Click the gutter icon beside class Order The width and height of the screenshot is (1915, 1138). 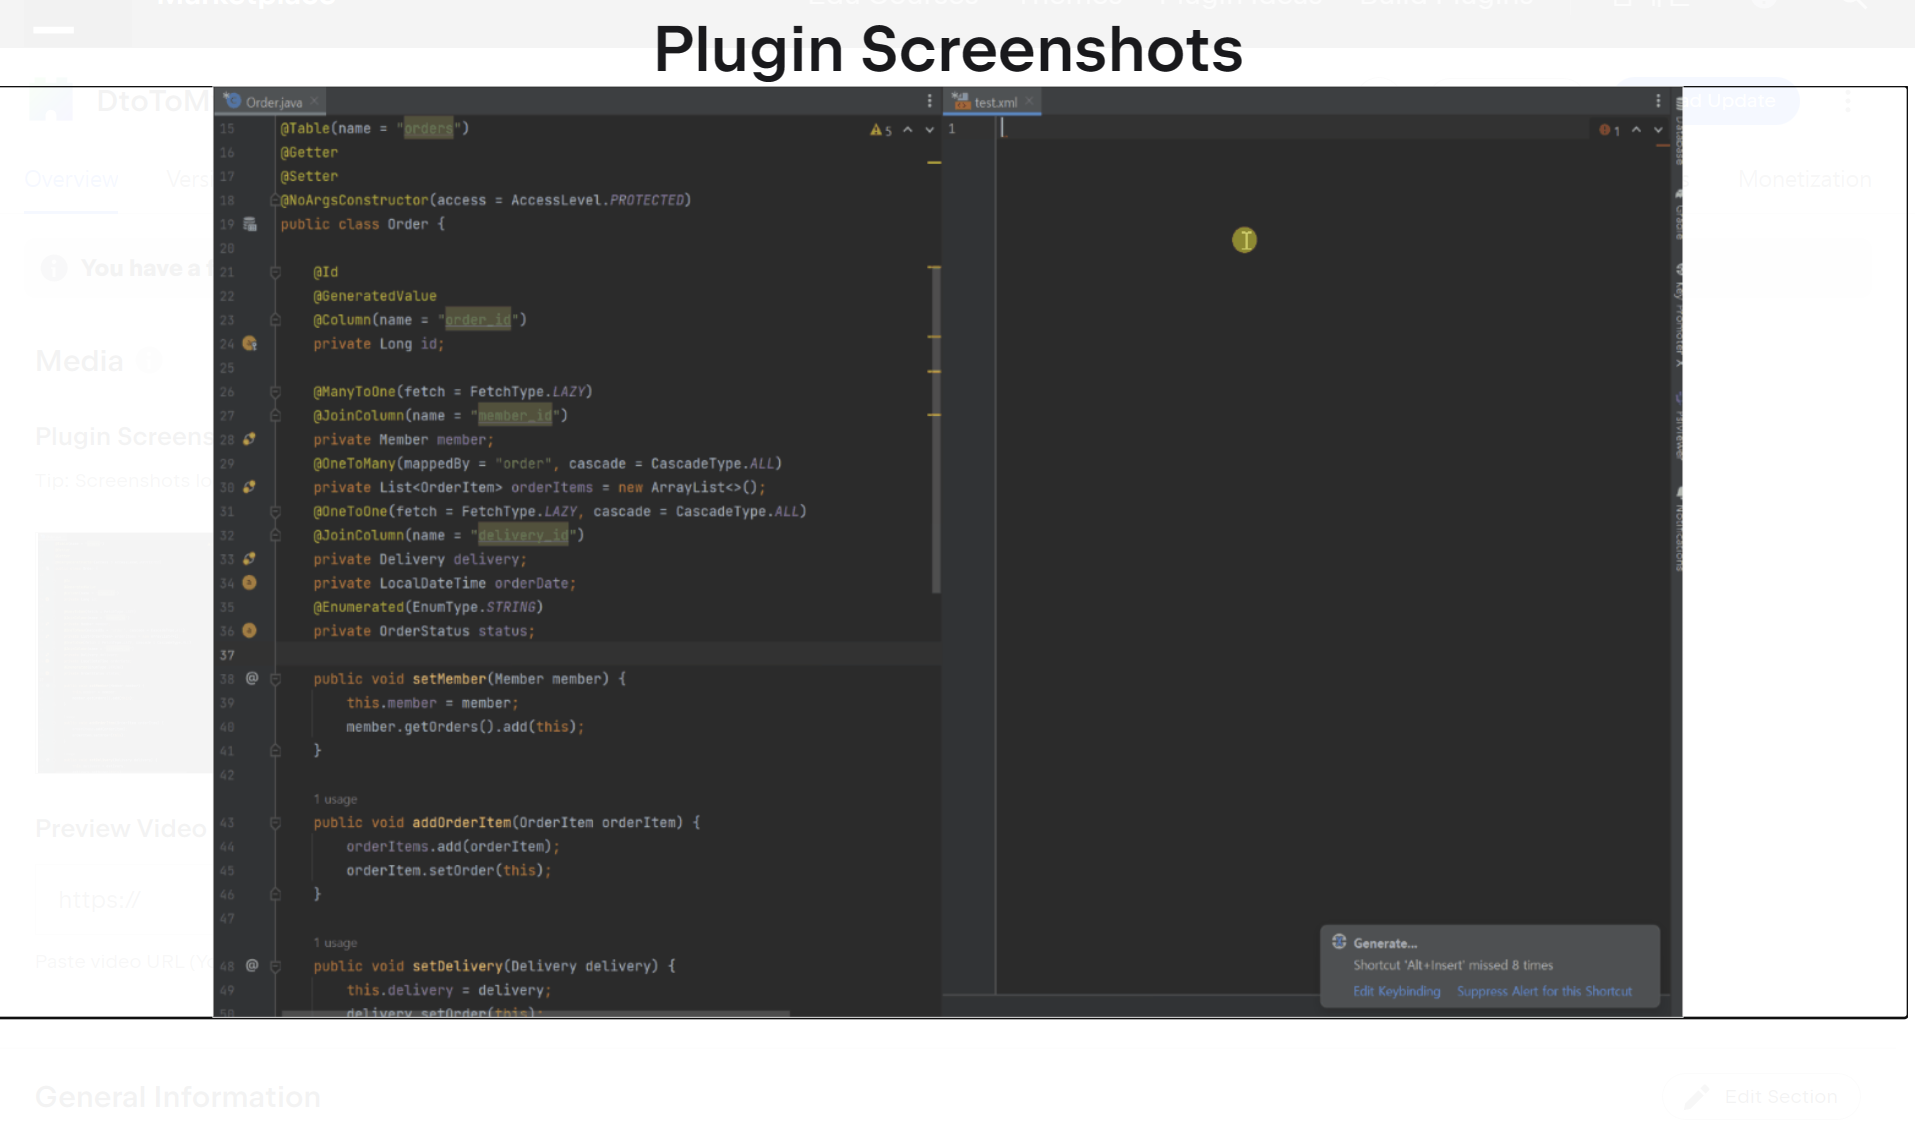pyautogui.click(x=250, y=224)
